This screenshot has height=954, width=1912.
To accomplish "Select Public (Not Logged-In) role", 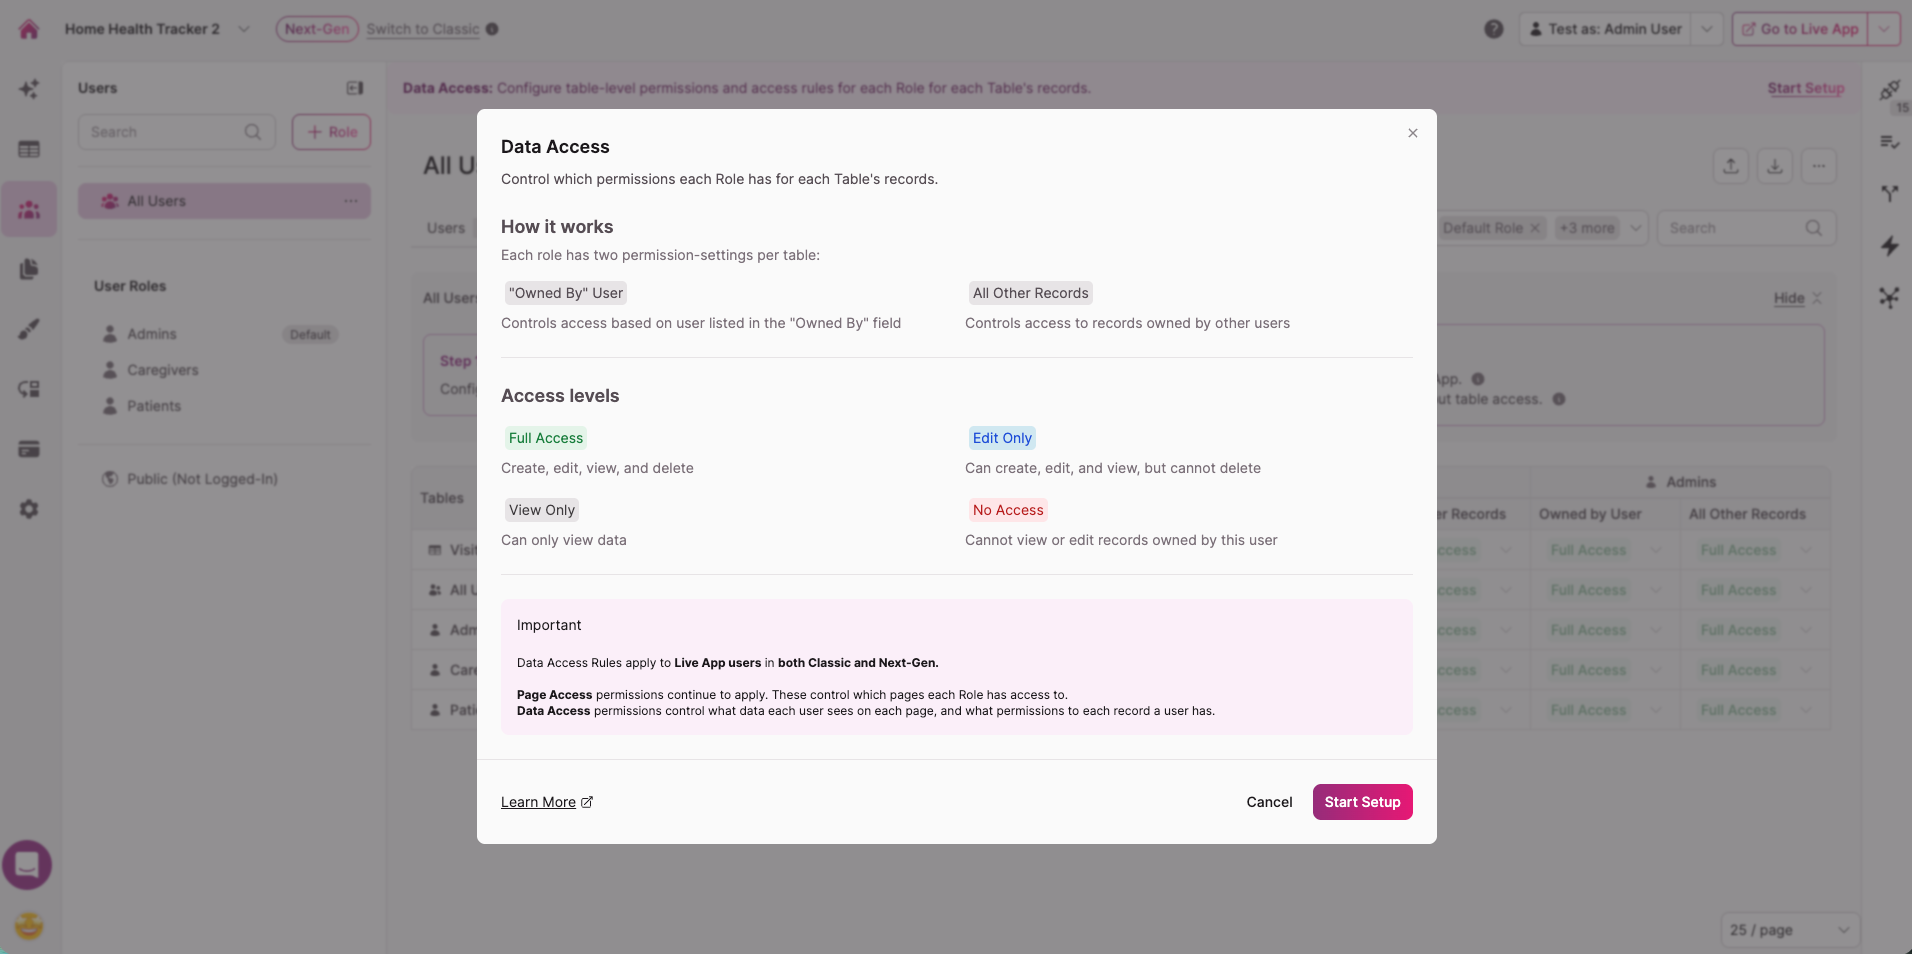I will point(202,479).
